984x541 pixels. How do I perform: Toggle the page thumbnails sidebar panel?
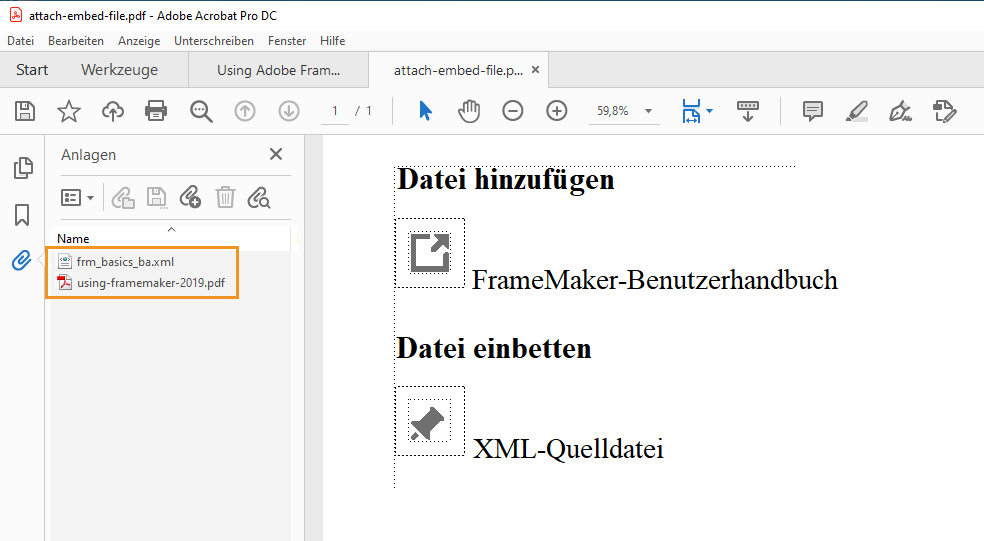pos(22,169)
